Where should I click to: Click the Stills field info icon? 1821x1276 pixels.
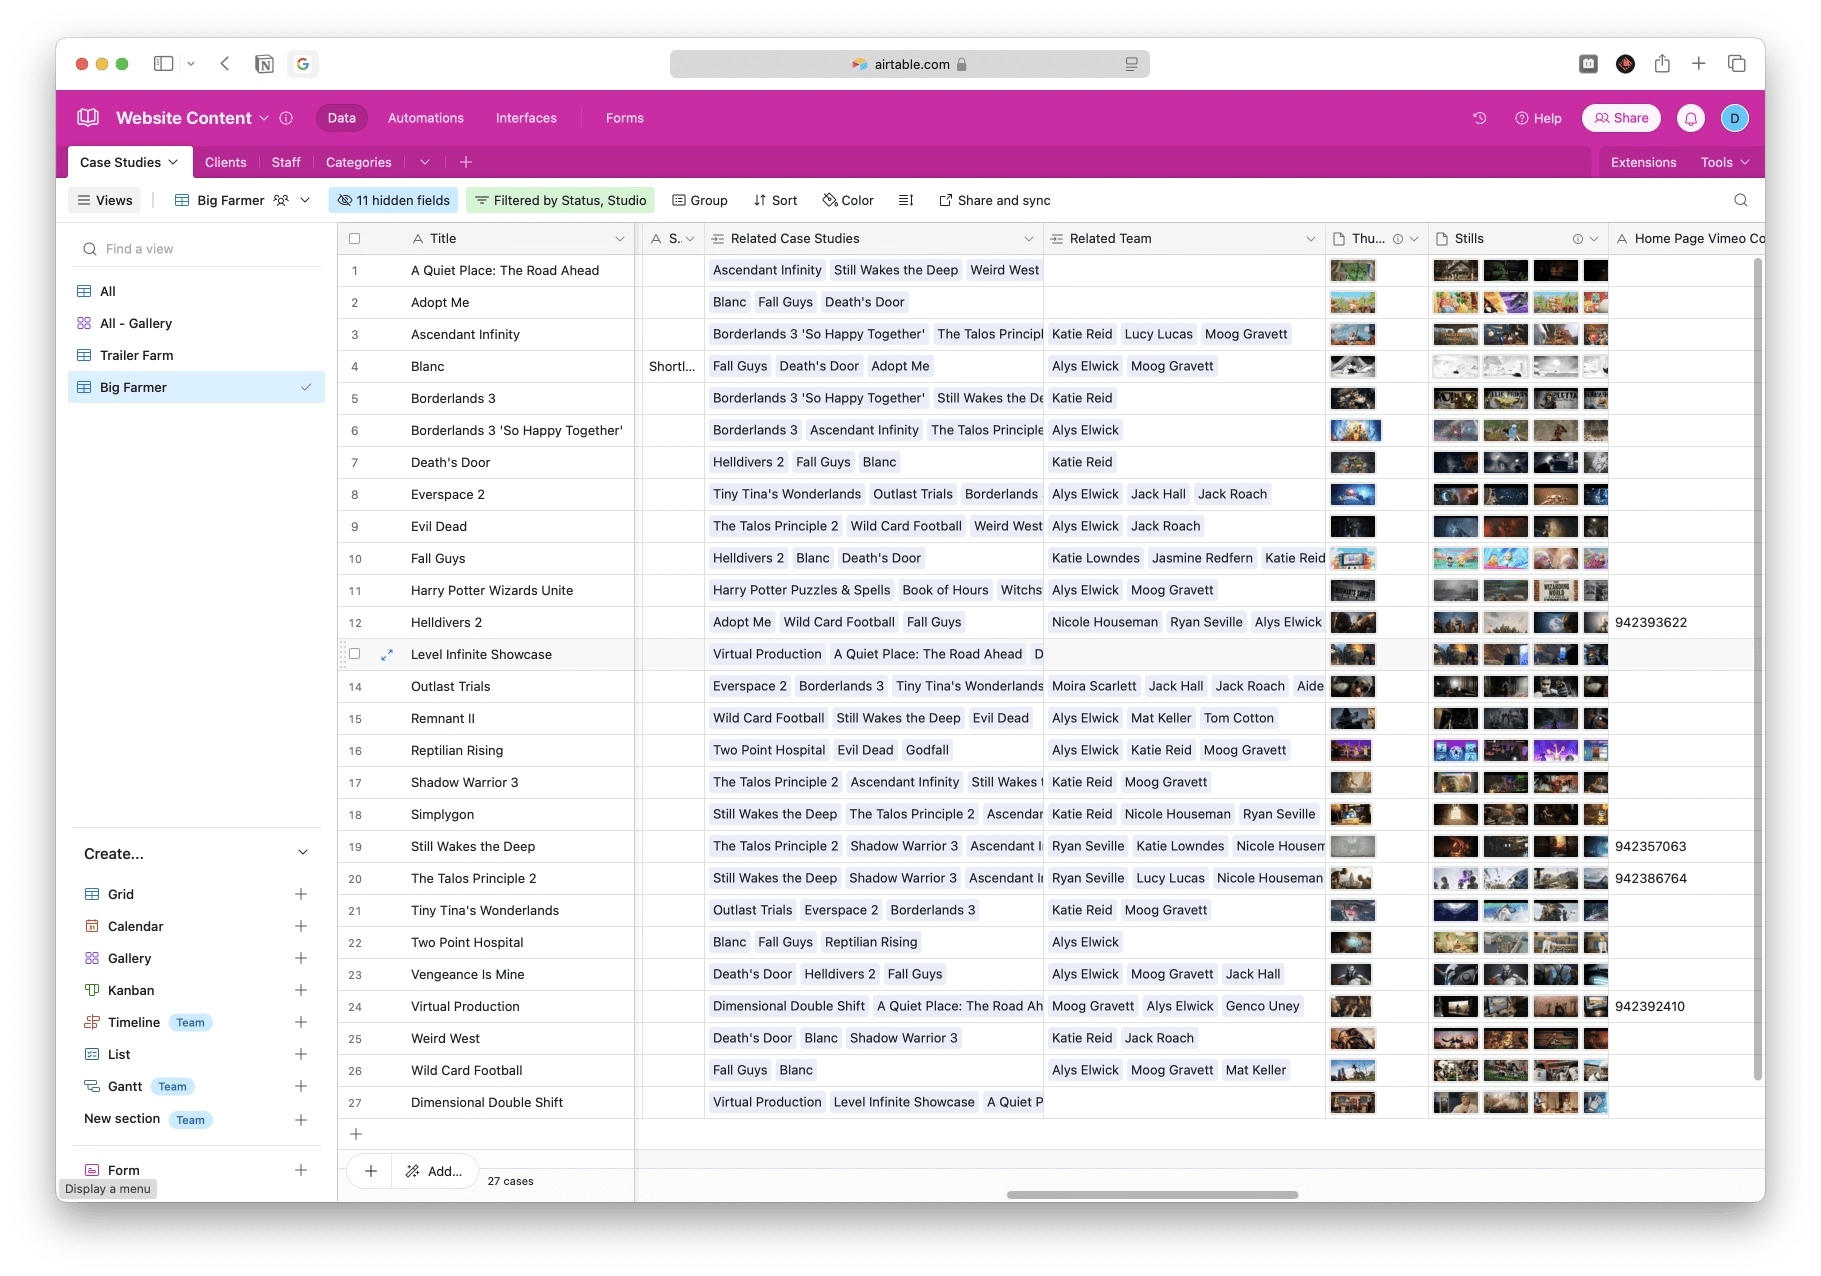[x=1578, y=239]
